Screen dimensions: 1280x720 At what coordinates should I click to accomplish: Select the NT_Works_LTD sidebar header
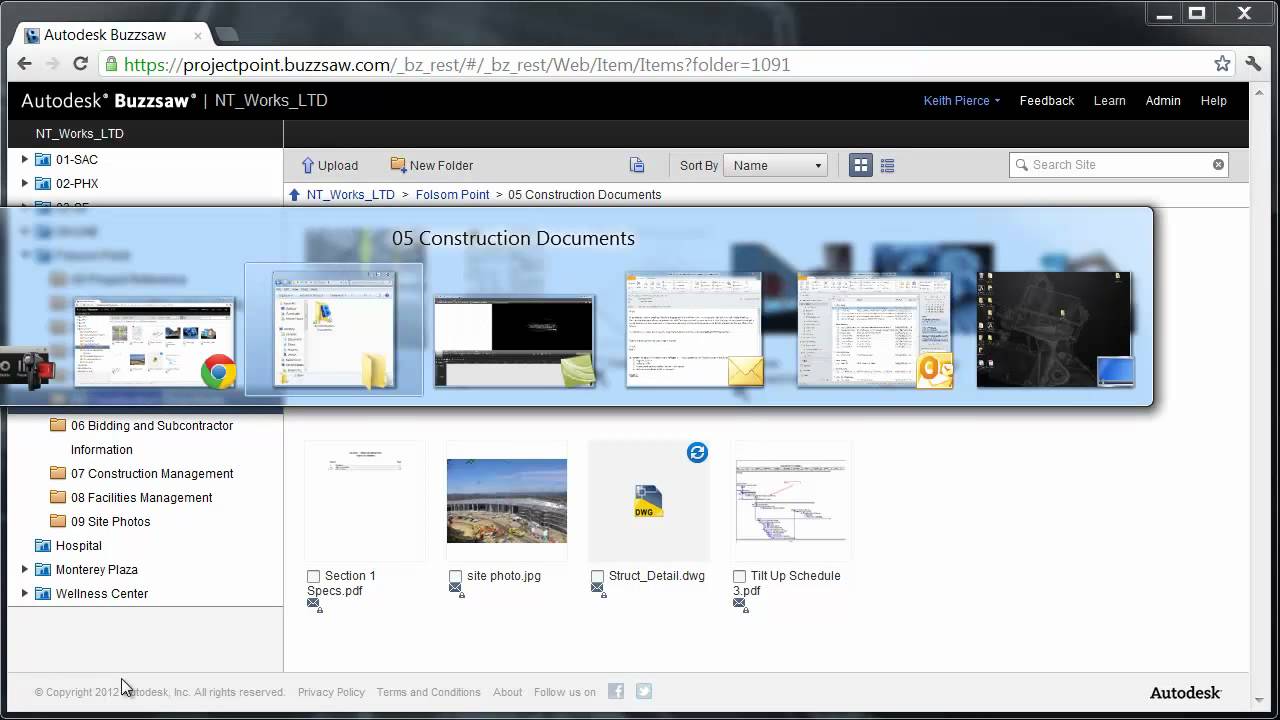point(80,133)
